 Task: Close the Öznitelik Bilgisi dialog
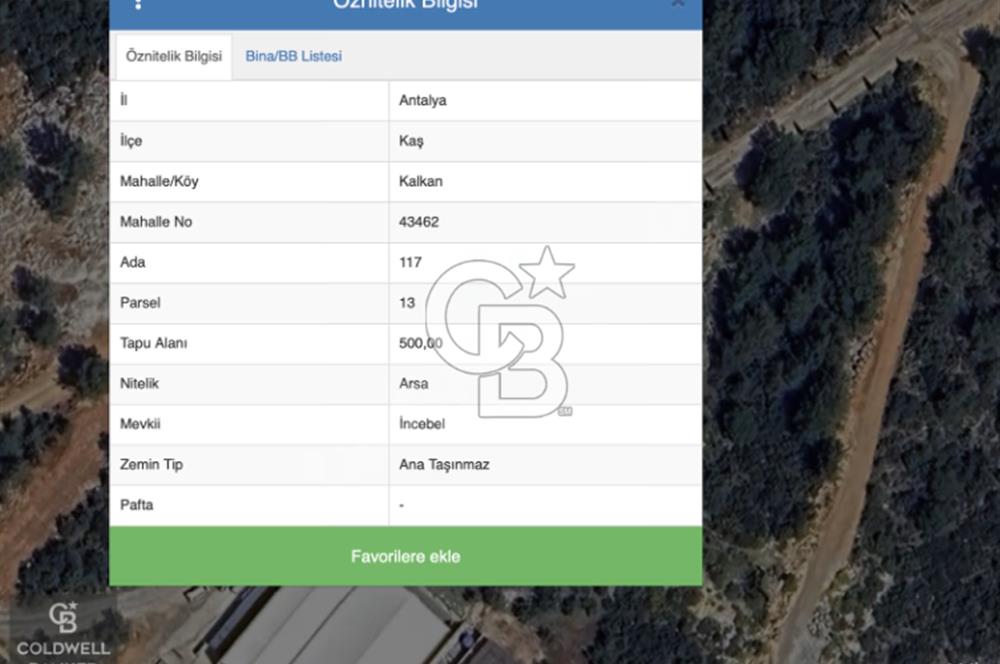678,4
